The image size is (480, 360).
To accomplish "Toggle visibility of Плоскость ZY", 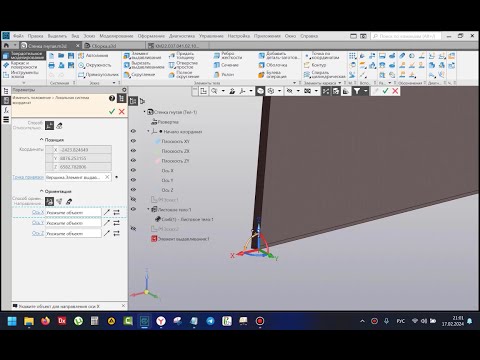I will pyautogui.click(x=133, y=160).
